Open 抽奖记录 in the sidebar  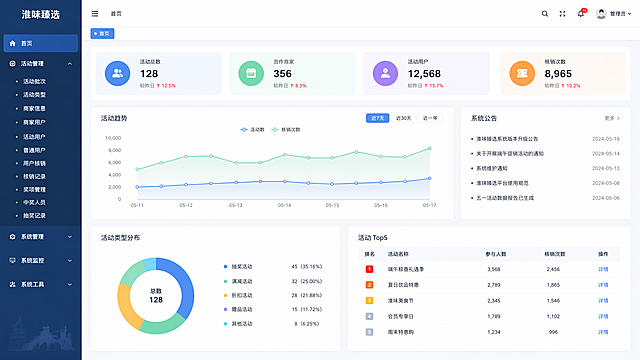coord(35,216)
